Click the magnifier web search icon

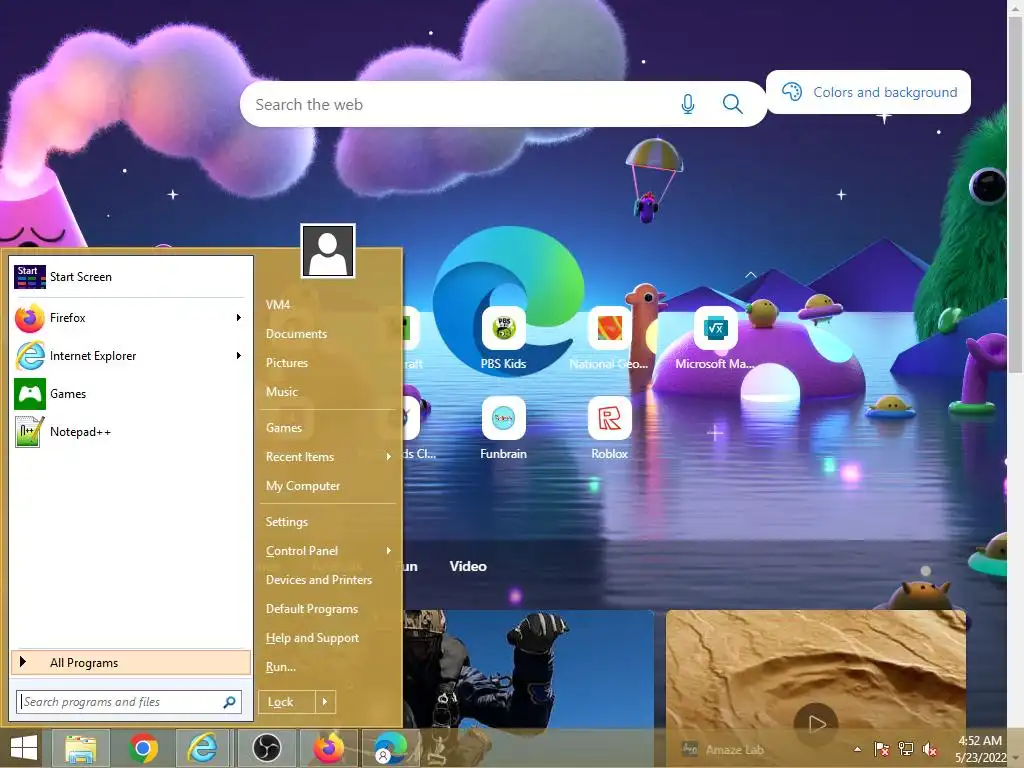point(733,104)
